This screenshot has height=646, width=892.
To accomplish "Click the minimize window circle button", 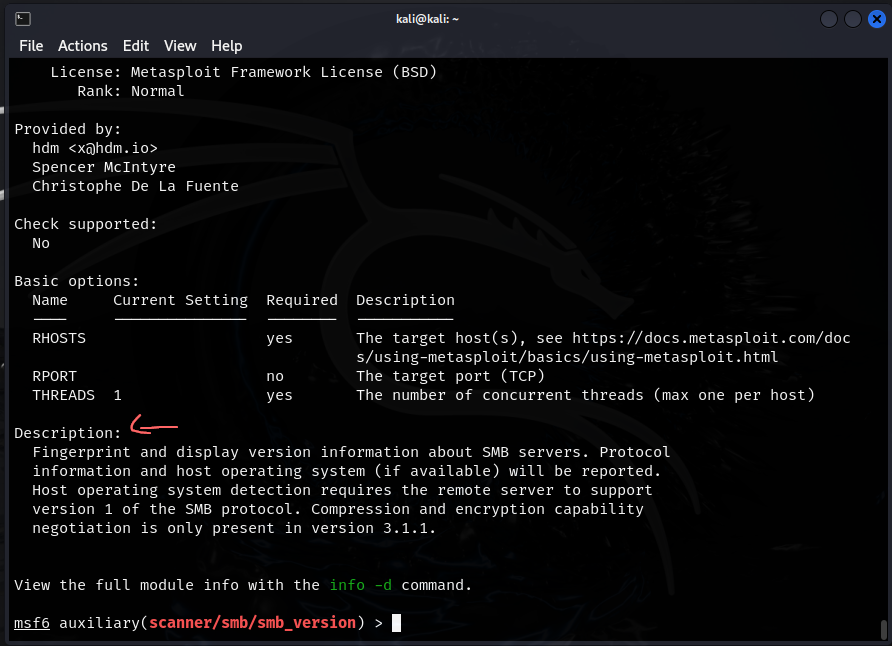I will [829, 19].
